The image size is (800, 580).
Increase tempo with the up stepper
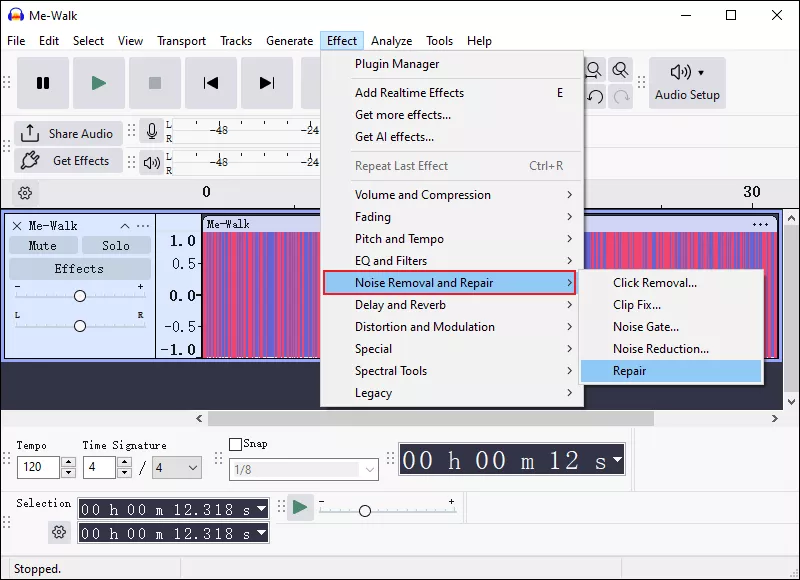point(68,462)
